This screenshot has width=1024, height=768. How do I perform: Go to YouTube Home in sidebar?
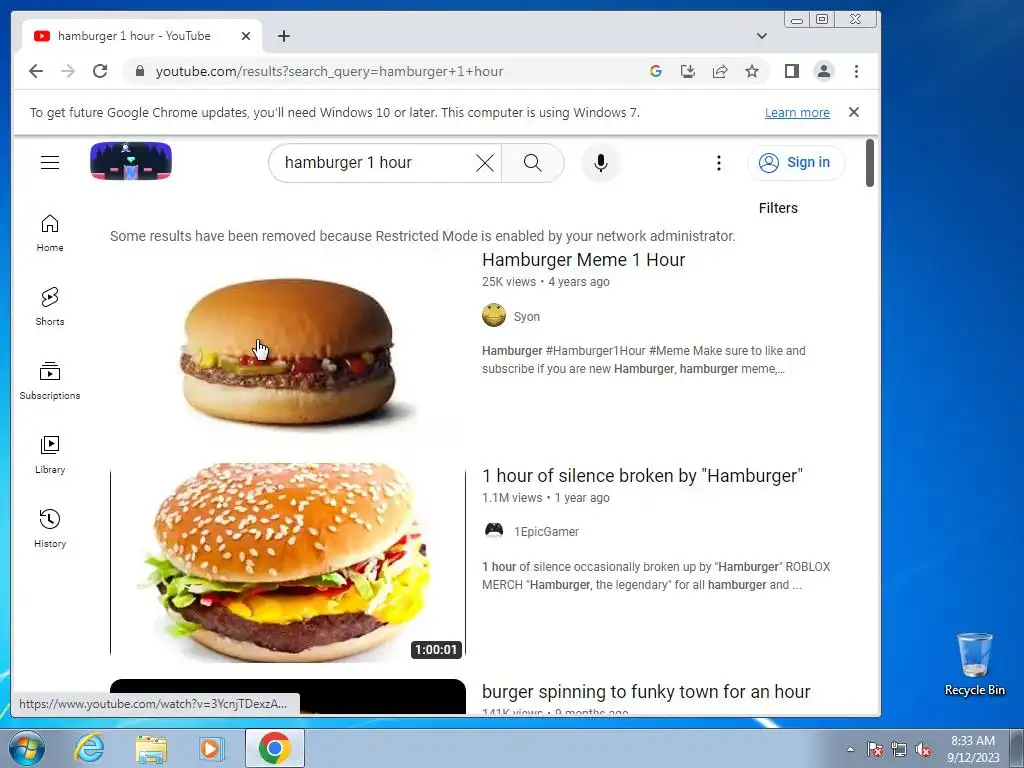(50, 233)
